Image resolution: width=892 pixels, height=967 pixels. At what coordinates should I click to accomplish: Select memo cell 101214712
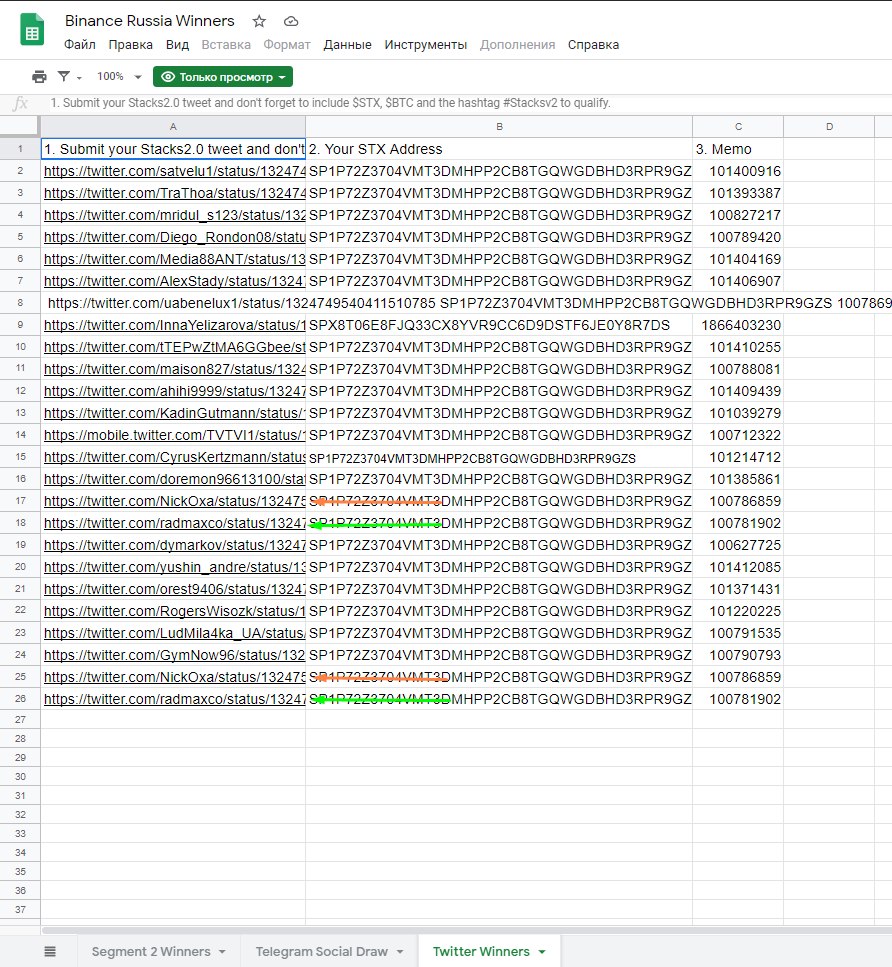click(738, 457)
